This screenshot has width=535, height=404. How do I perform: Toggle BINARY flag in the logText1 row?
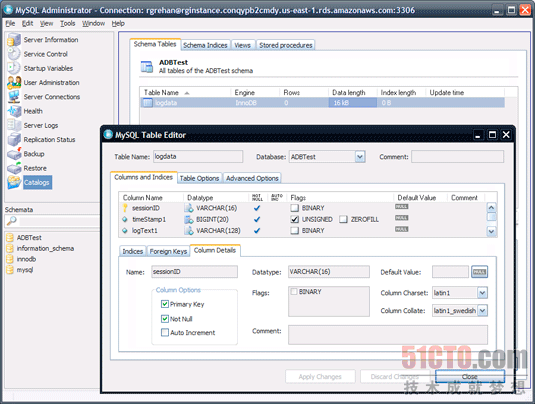[295, 231]
